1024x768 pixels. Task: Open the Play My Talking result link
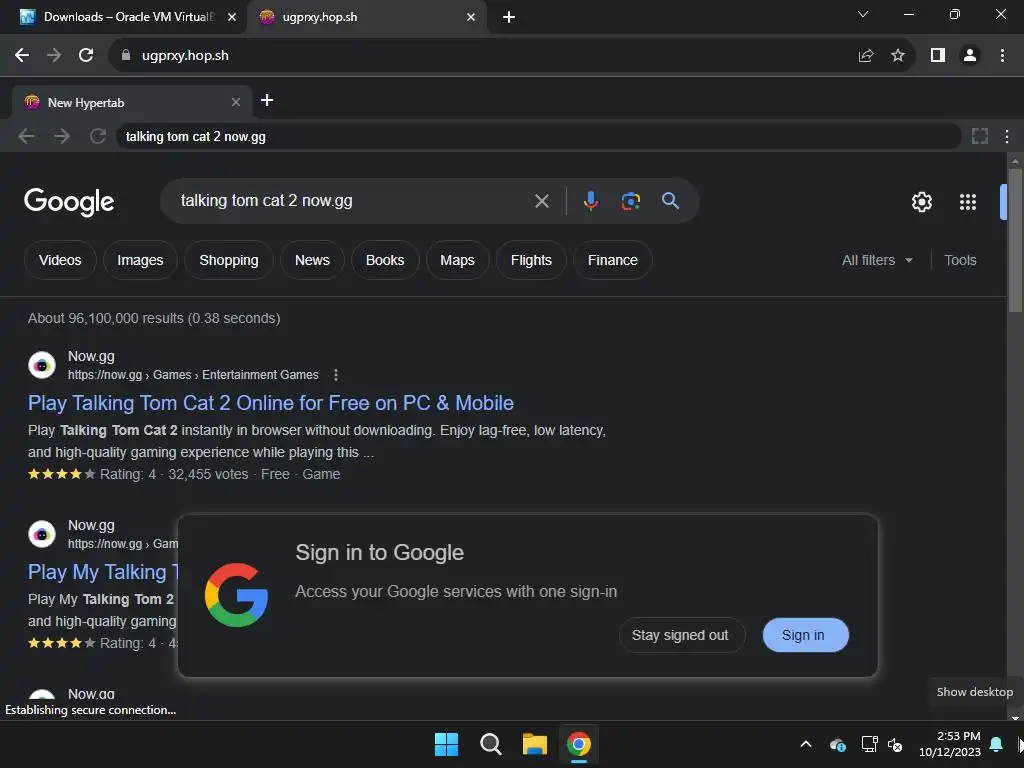point(103,572)
